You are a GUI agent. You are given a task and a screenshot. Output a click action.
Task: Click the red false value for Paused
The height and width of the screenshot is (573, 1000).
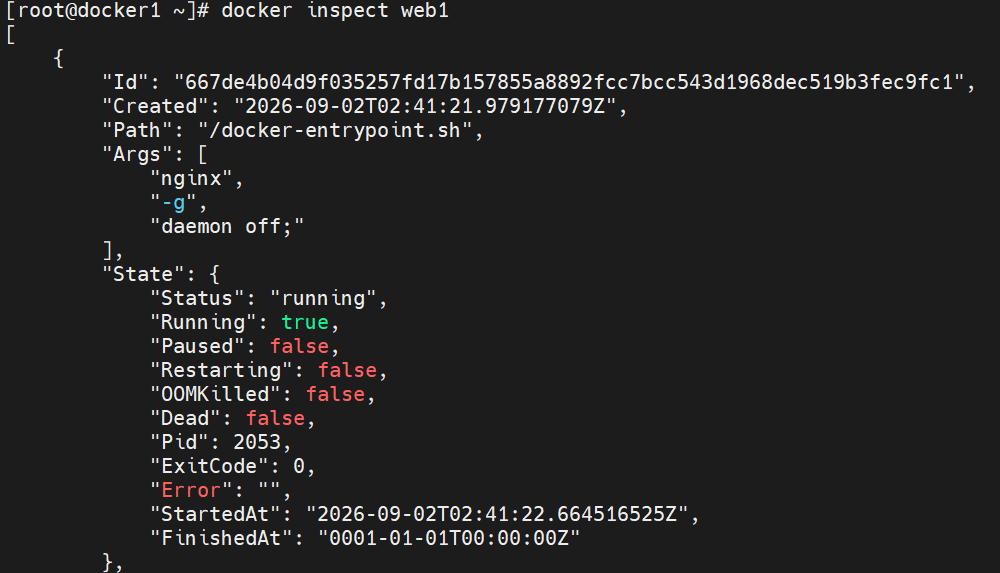(299, 346)
